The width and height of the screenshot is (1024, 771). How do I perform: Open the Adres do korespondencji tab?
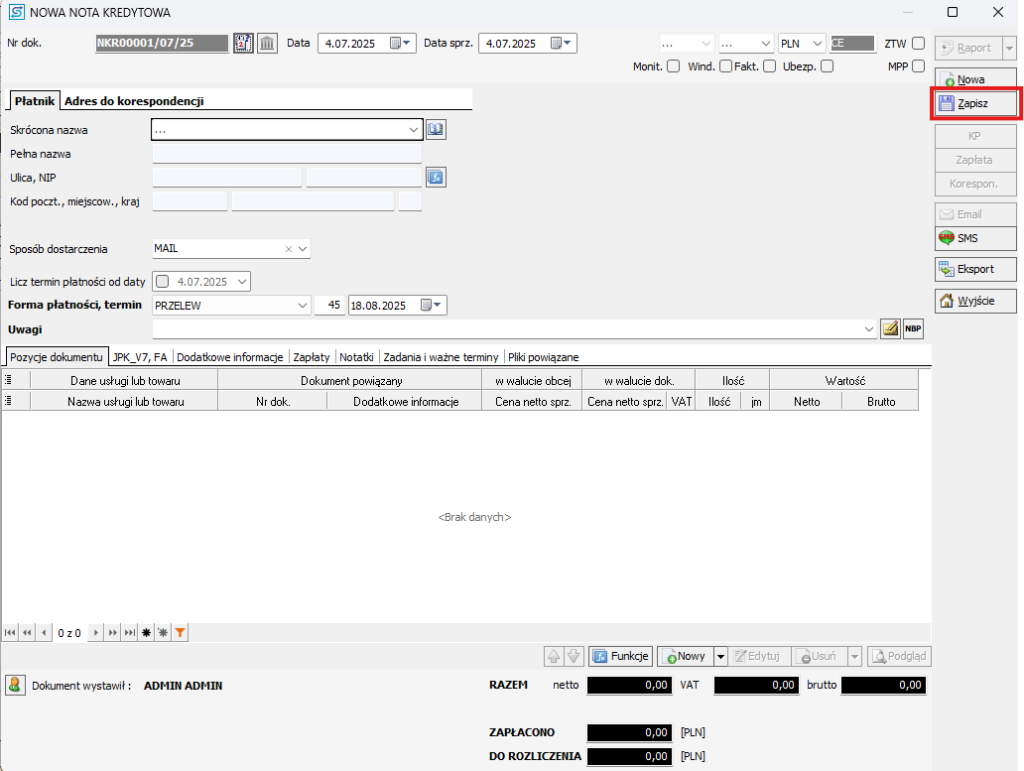(134, 101)
